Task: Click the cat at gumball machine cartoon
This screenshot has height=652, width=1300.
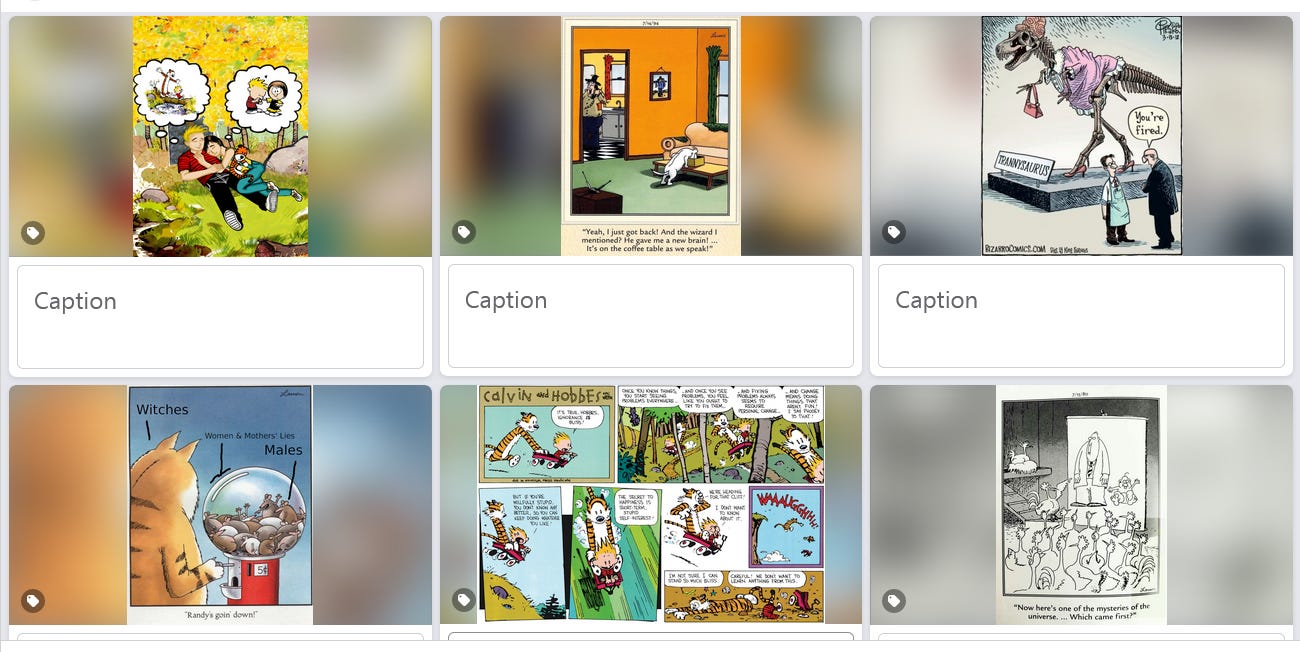Action: (220, 505)
